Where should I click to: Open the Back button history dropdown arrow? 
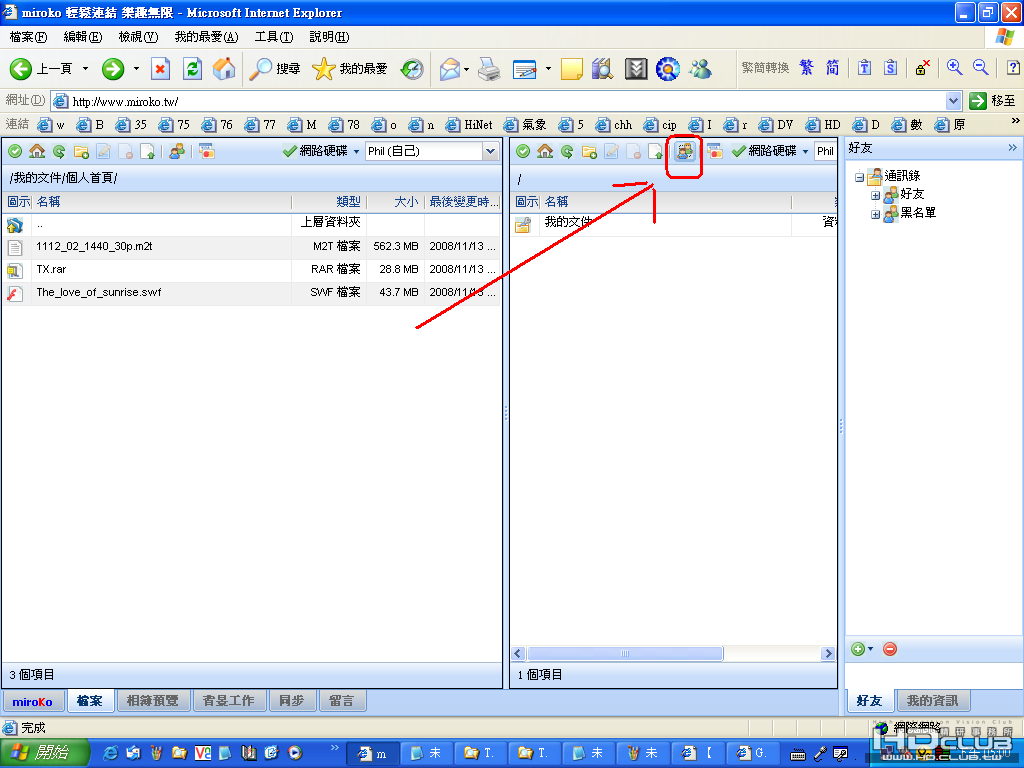pos(86,69)
